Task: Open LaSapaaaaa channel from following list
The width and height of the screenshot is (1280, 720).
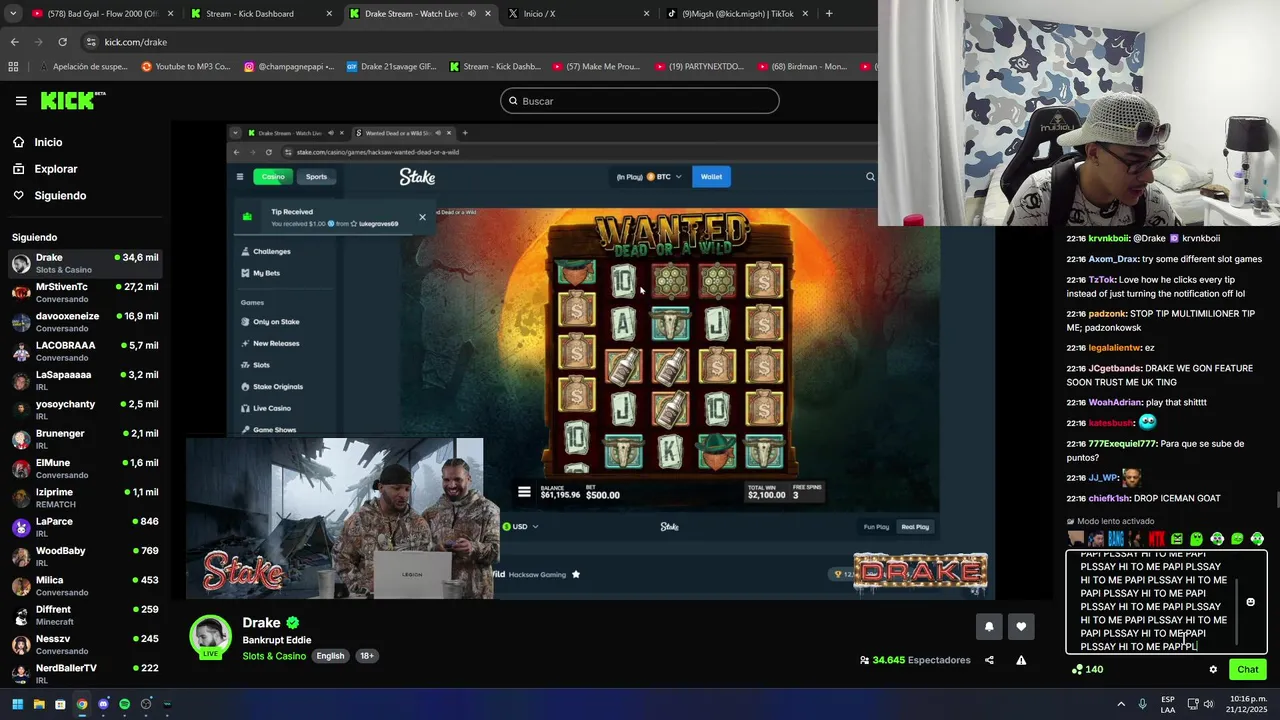Action: pos(85,381)
